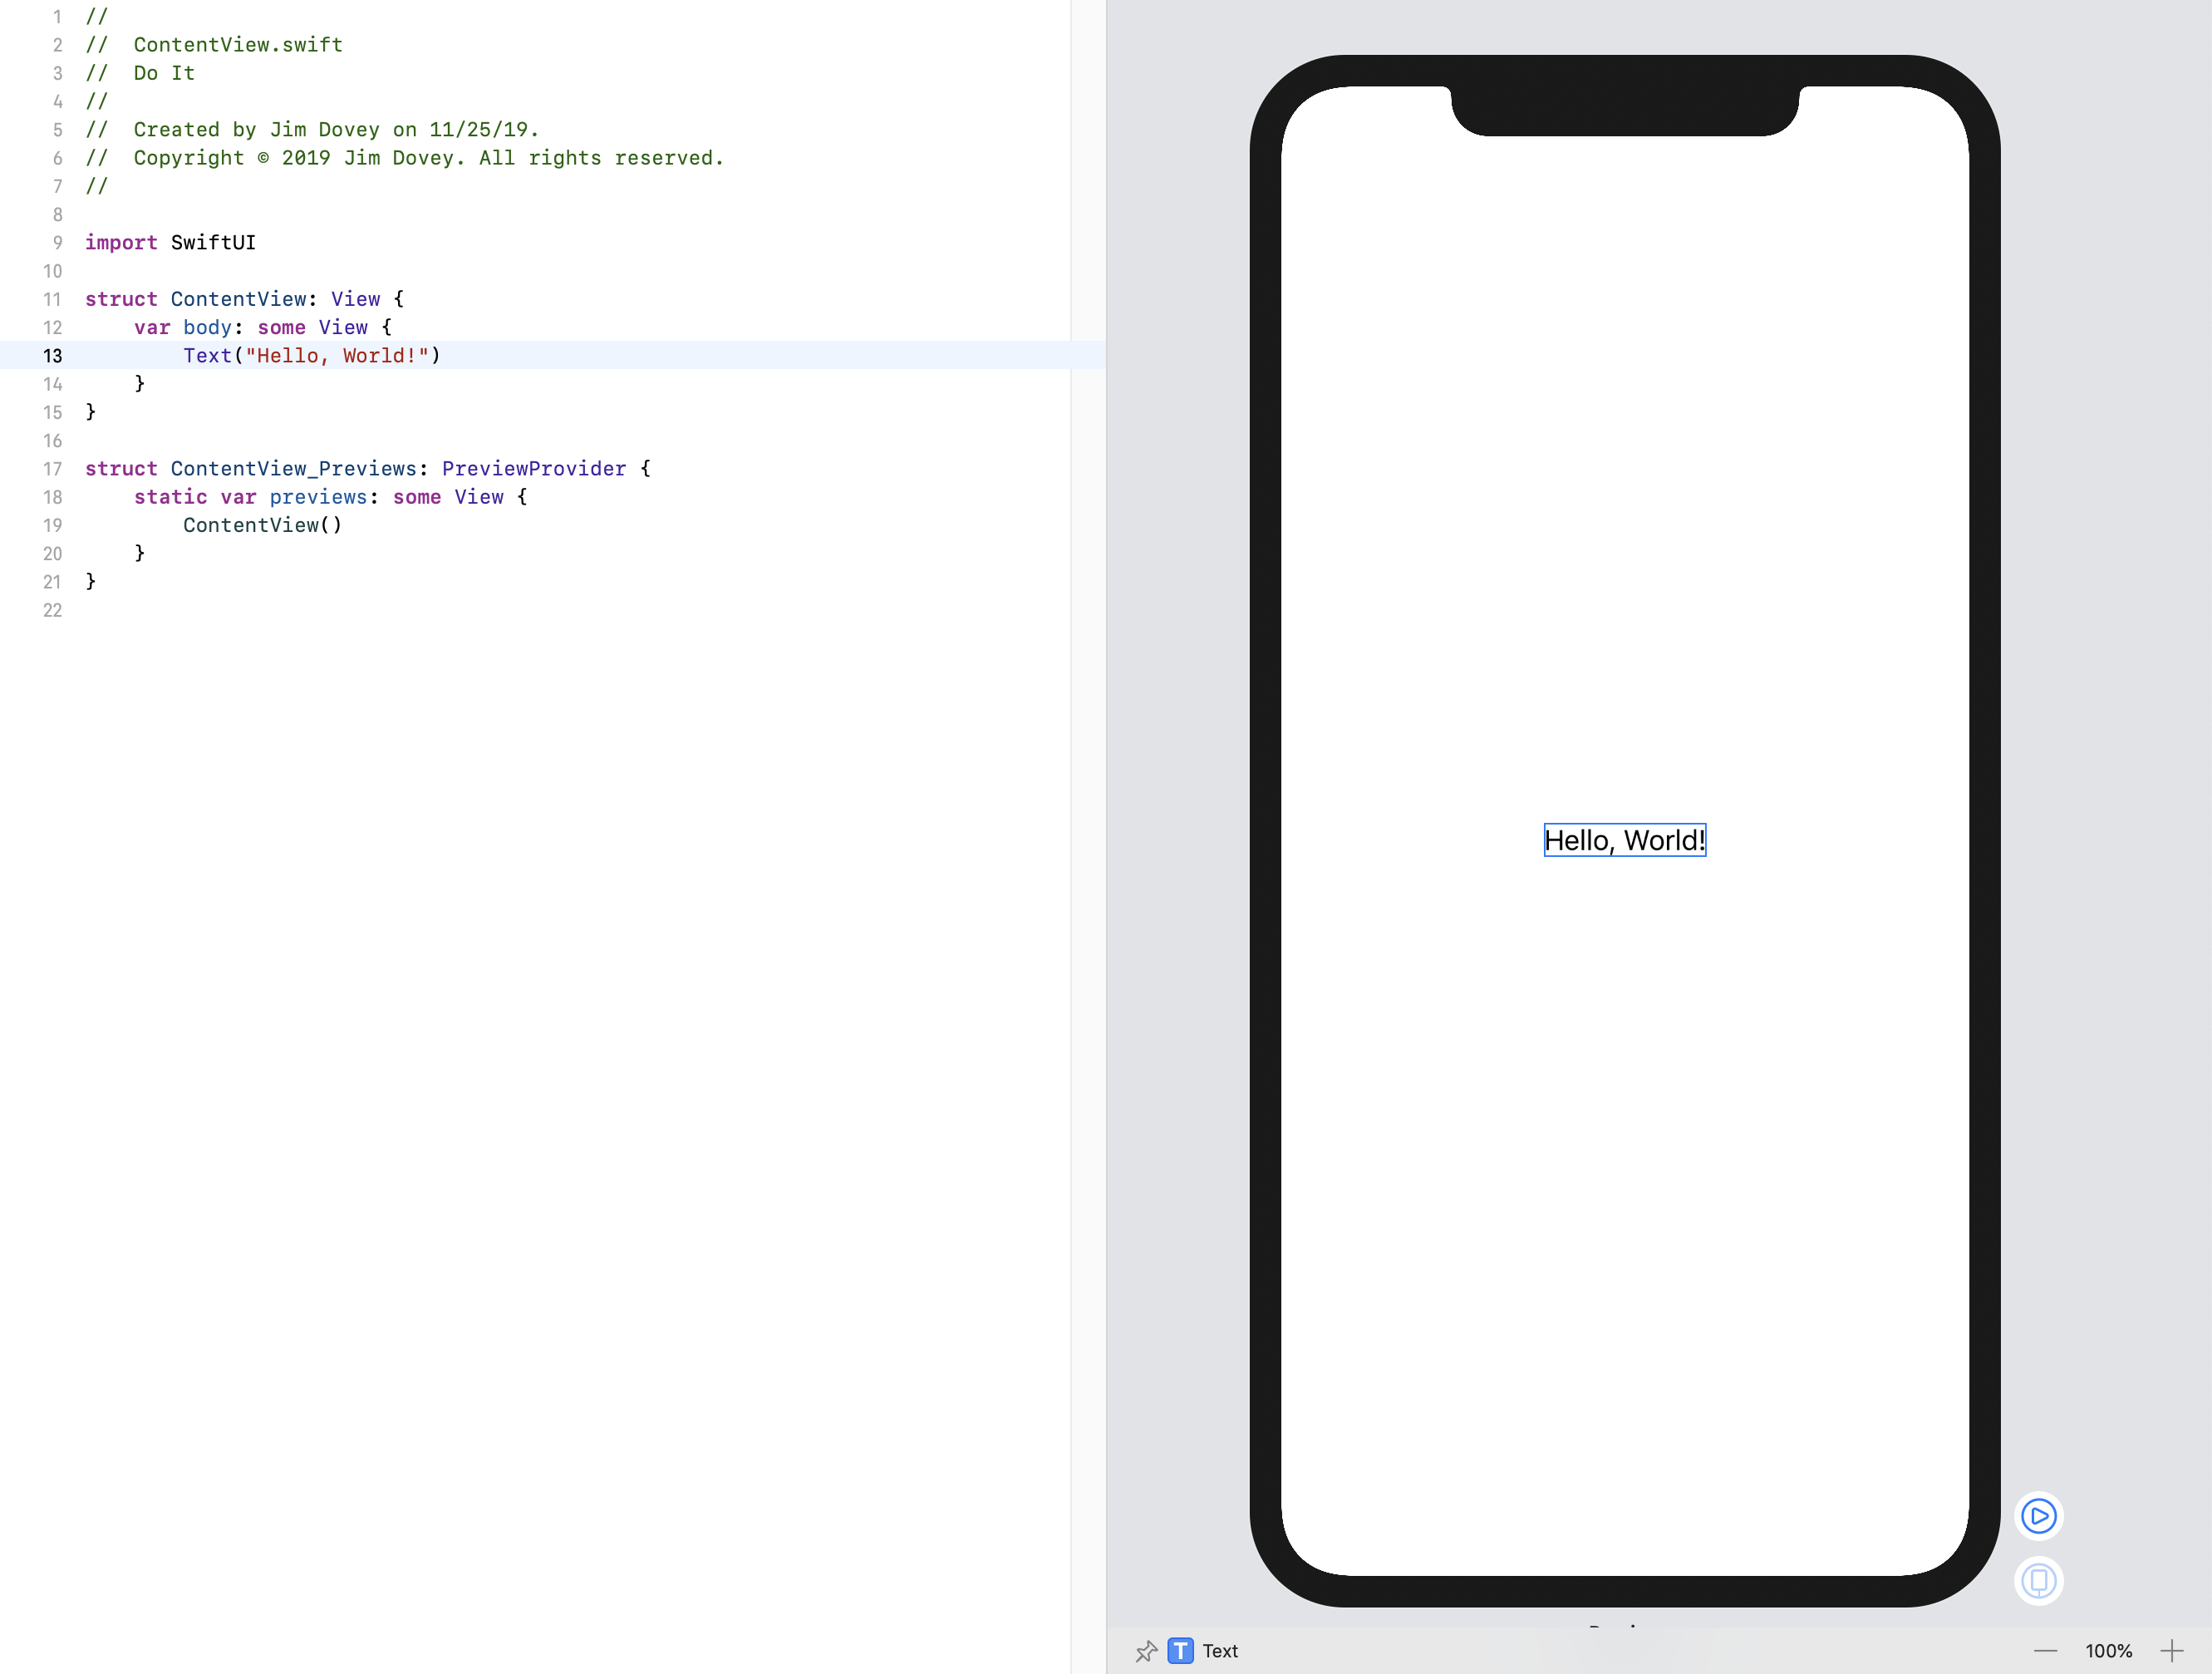Zoom in the canvas with plus

coord(2171,1651)
